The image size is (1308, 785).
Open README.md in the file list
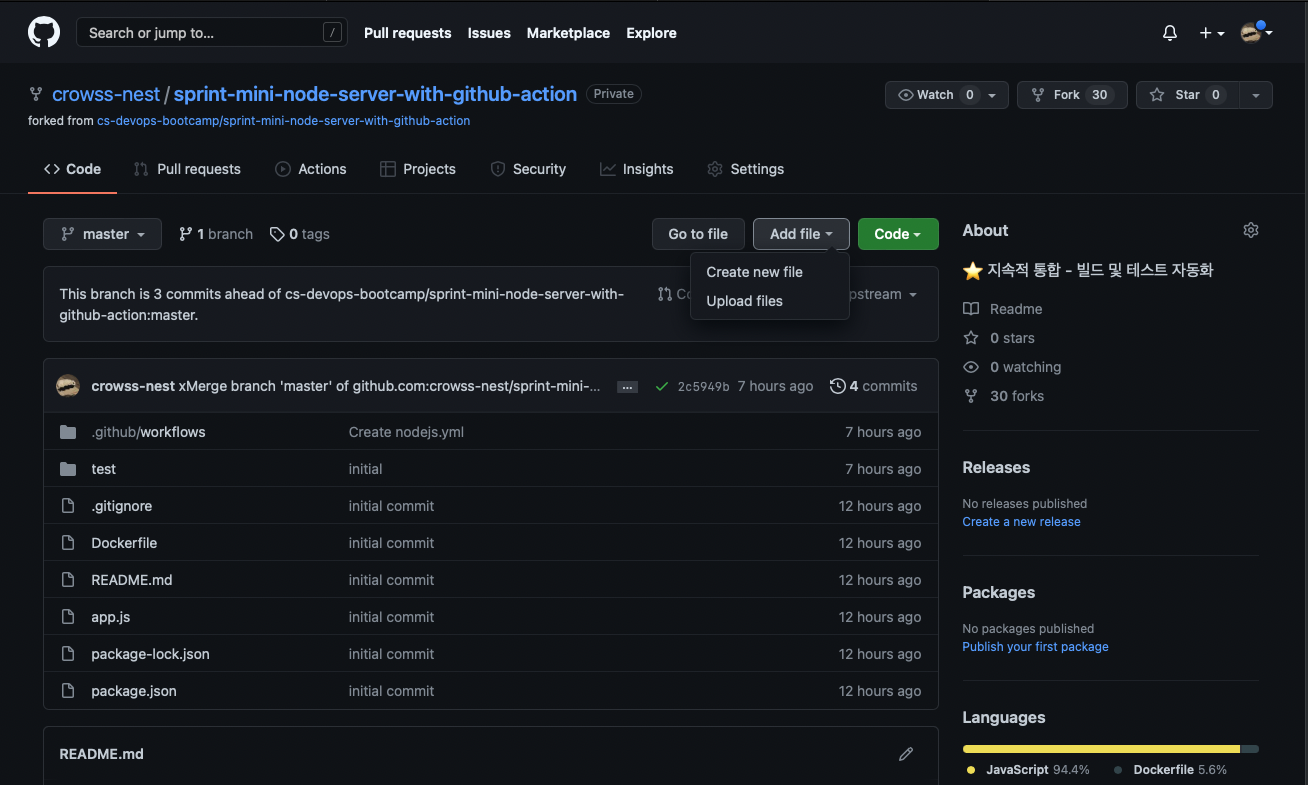point(132,580)
